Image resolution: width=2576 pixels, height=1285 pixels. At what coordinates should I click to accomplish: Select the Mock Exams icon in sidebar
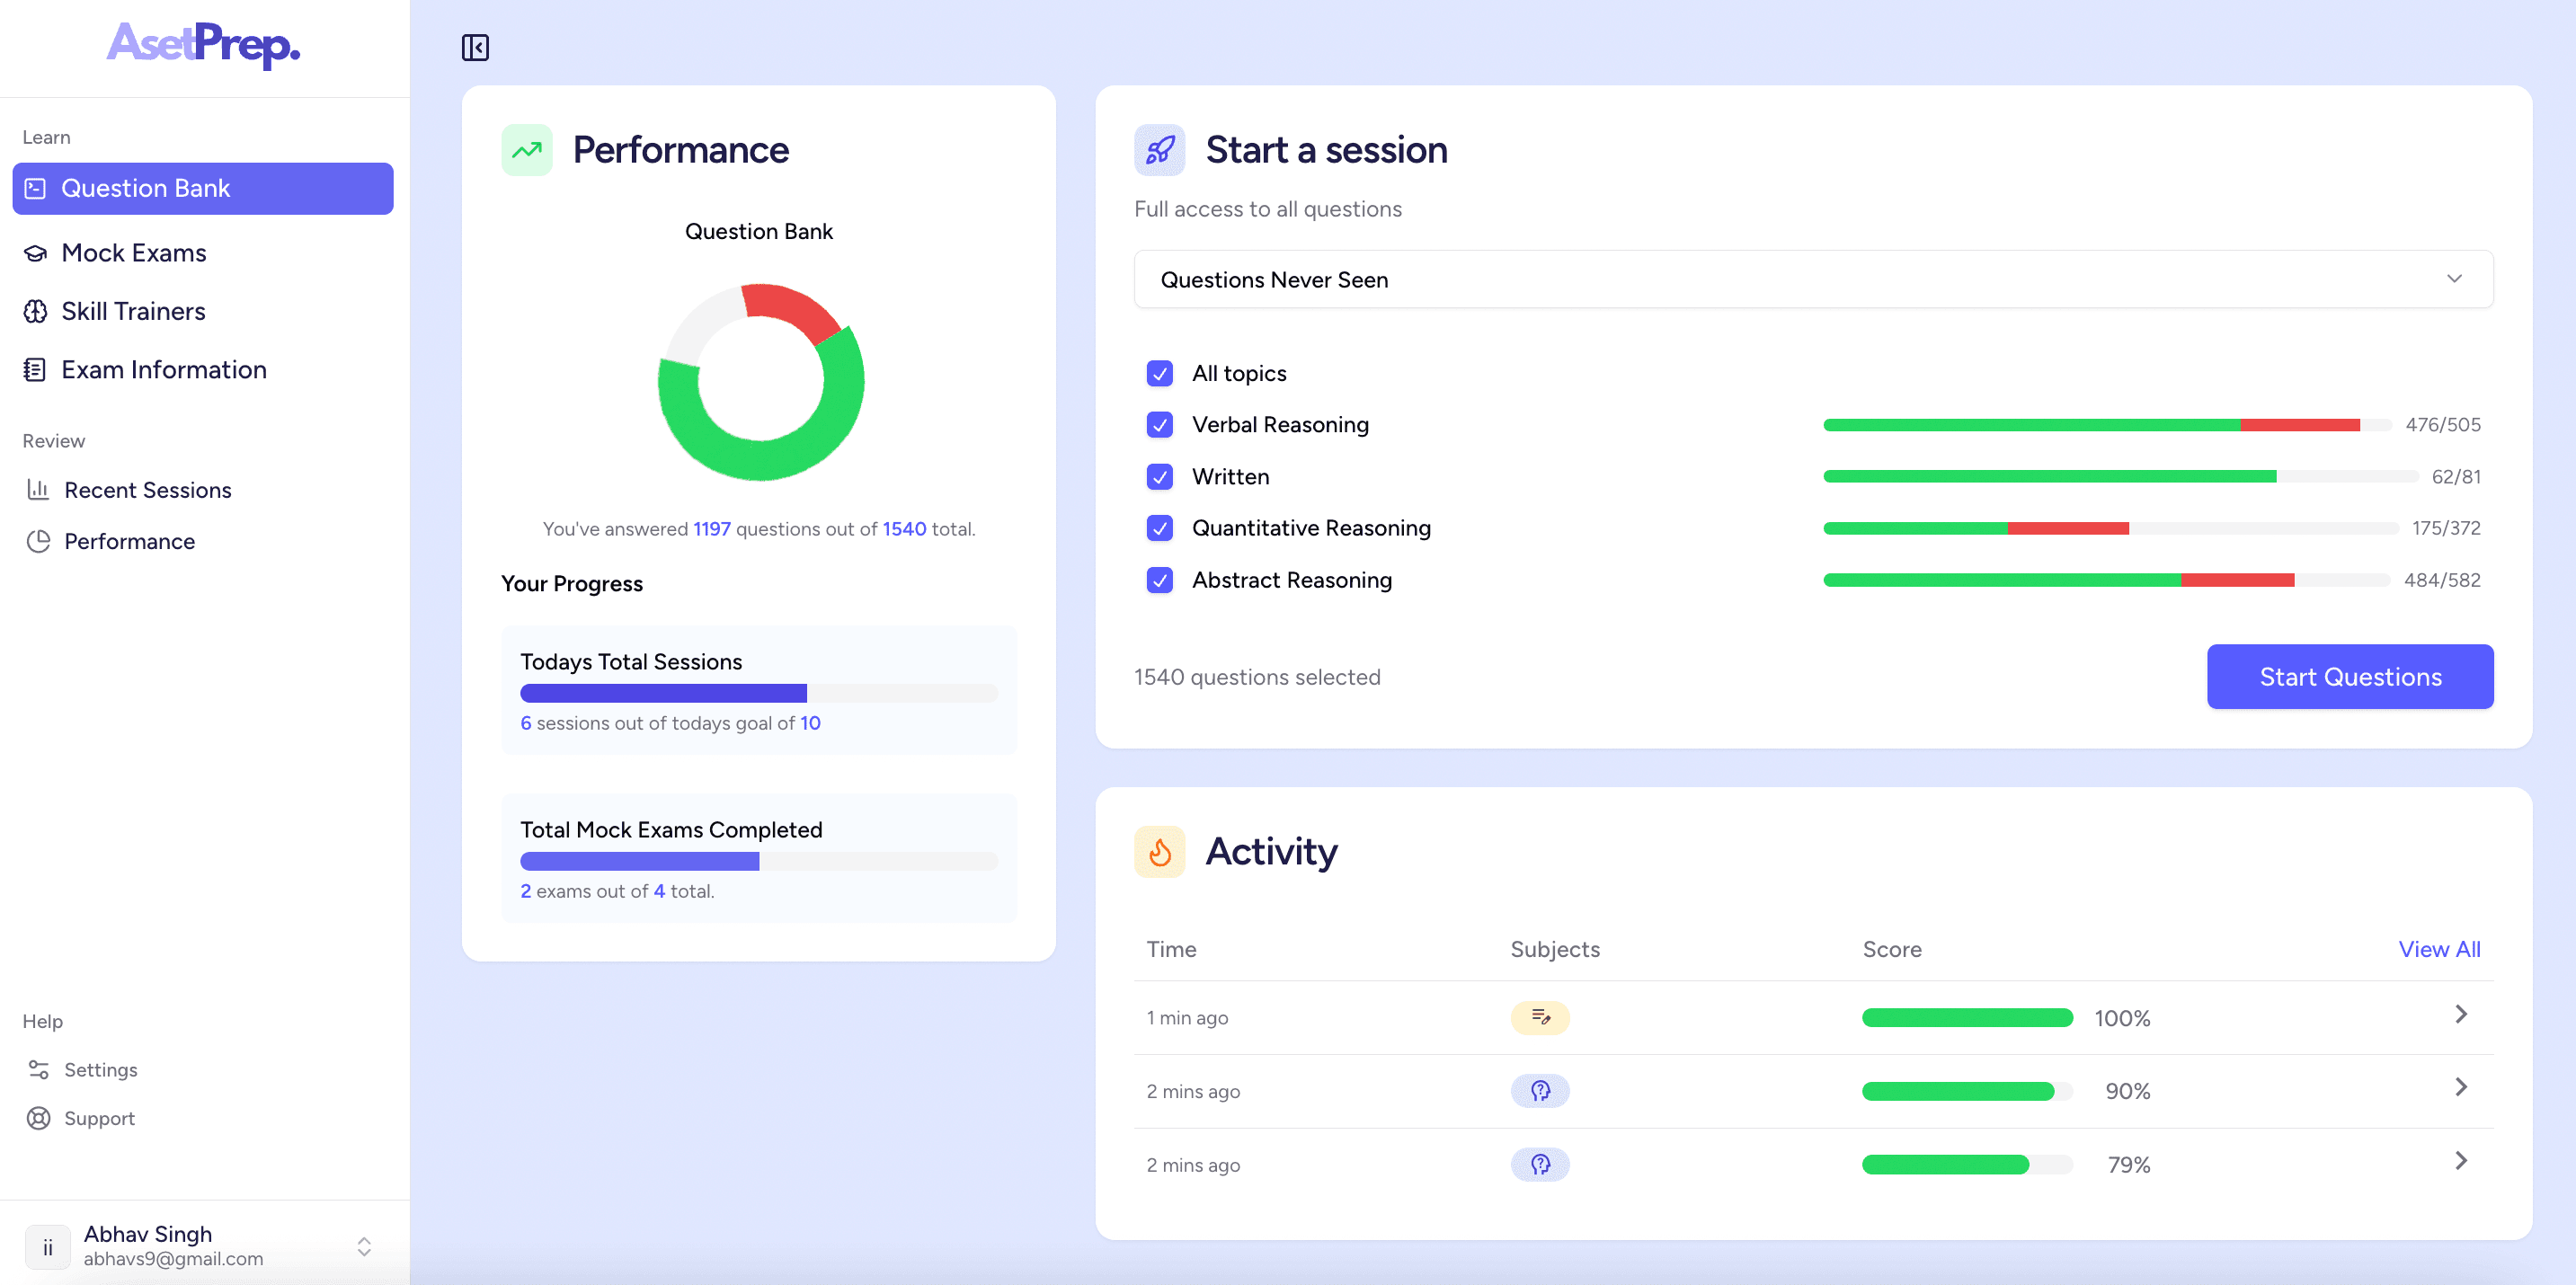pos(35,253)
